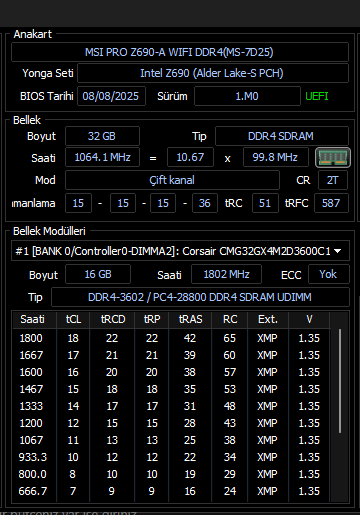
Task: Click the 32 GB memory size field
Action: [102, 136]
